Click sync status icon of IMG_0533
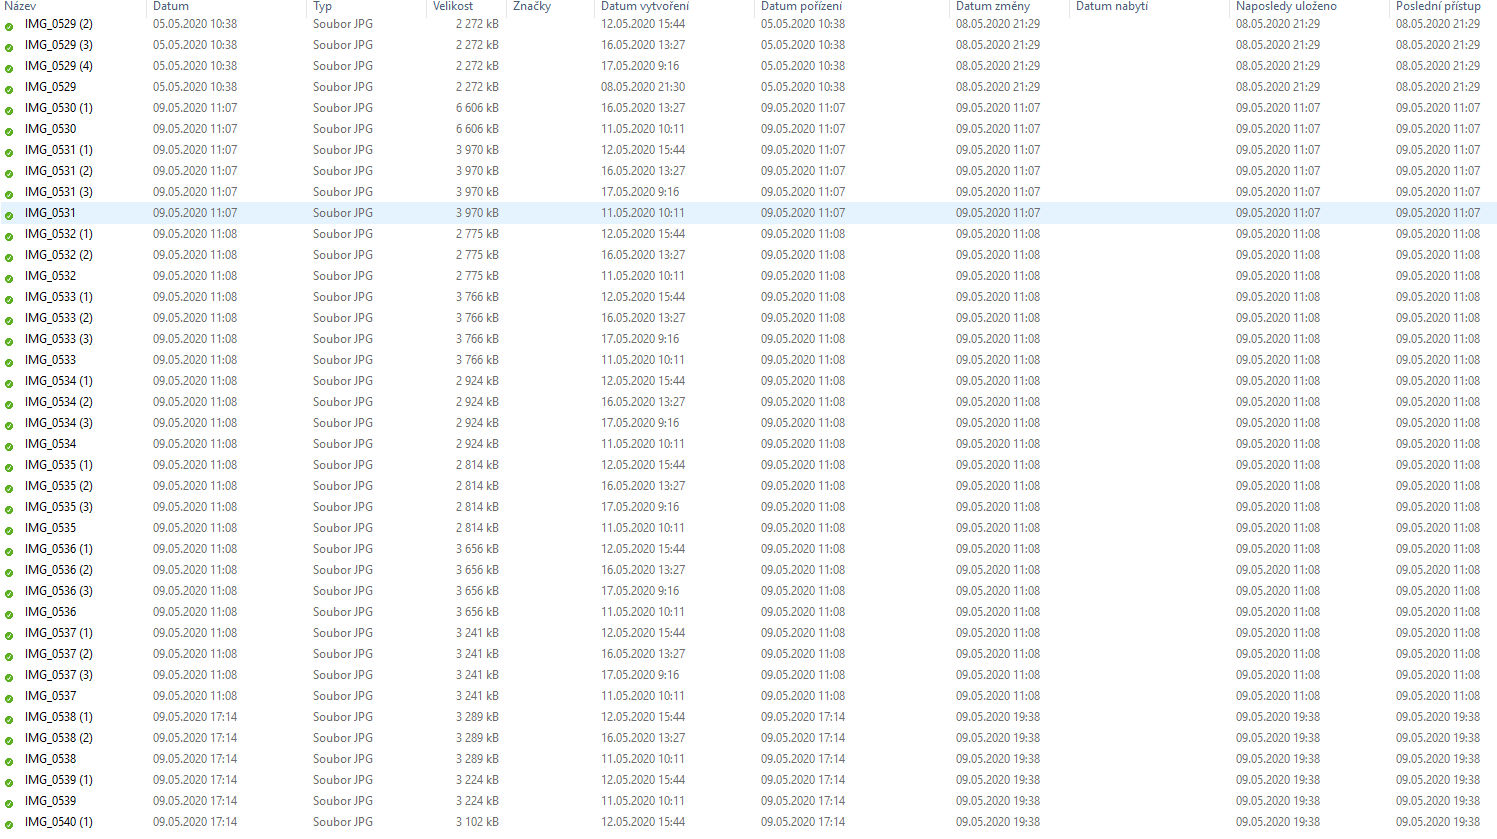The image size is (1497, 839). [9, 361]
